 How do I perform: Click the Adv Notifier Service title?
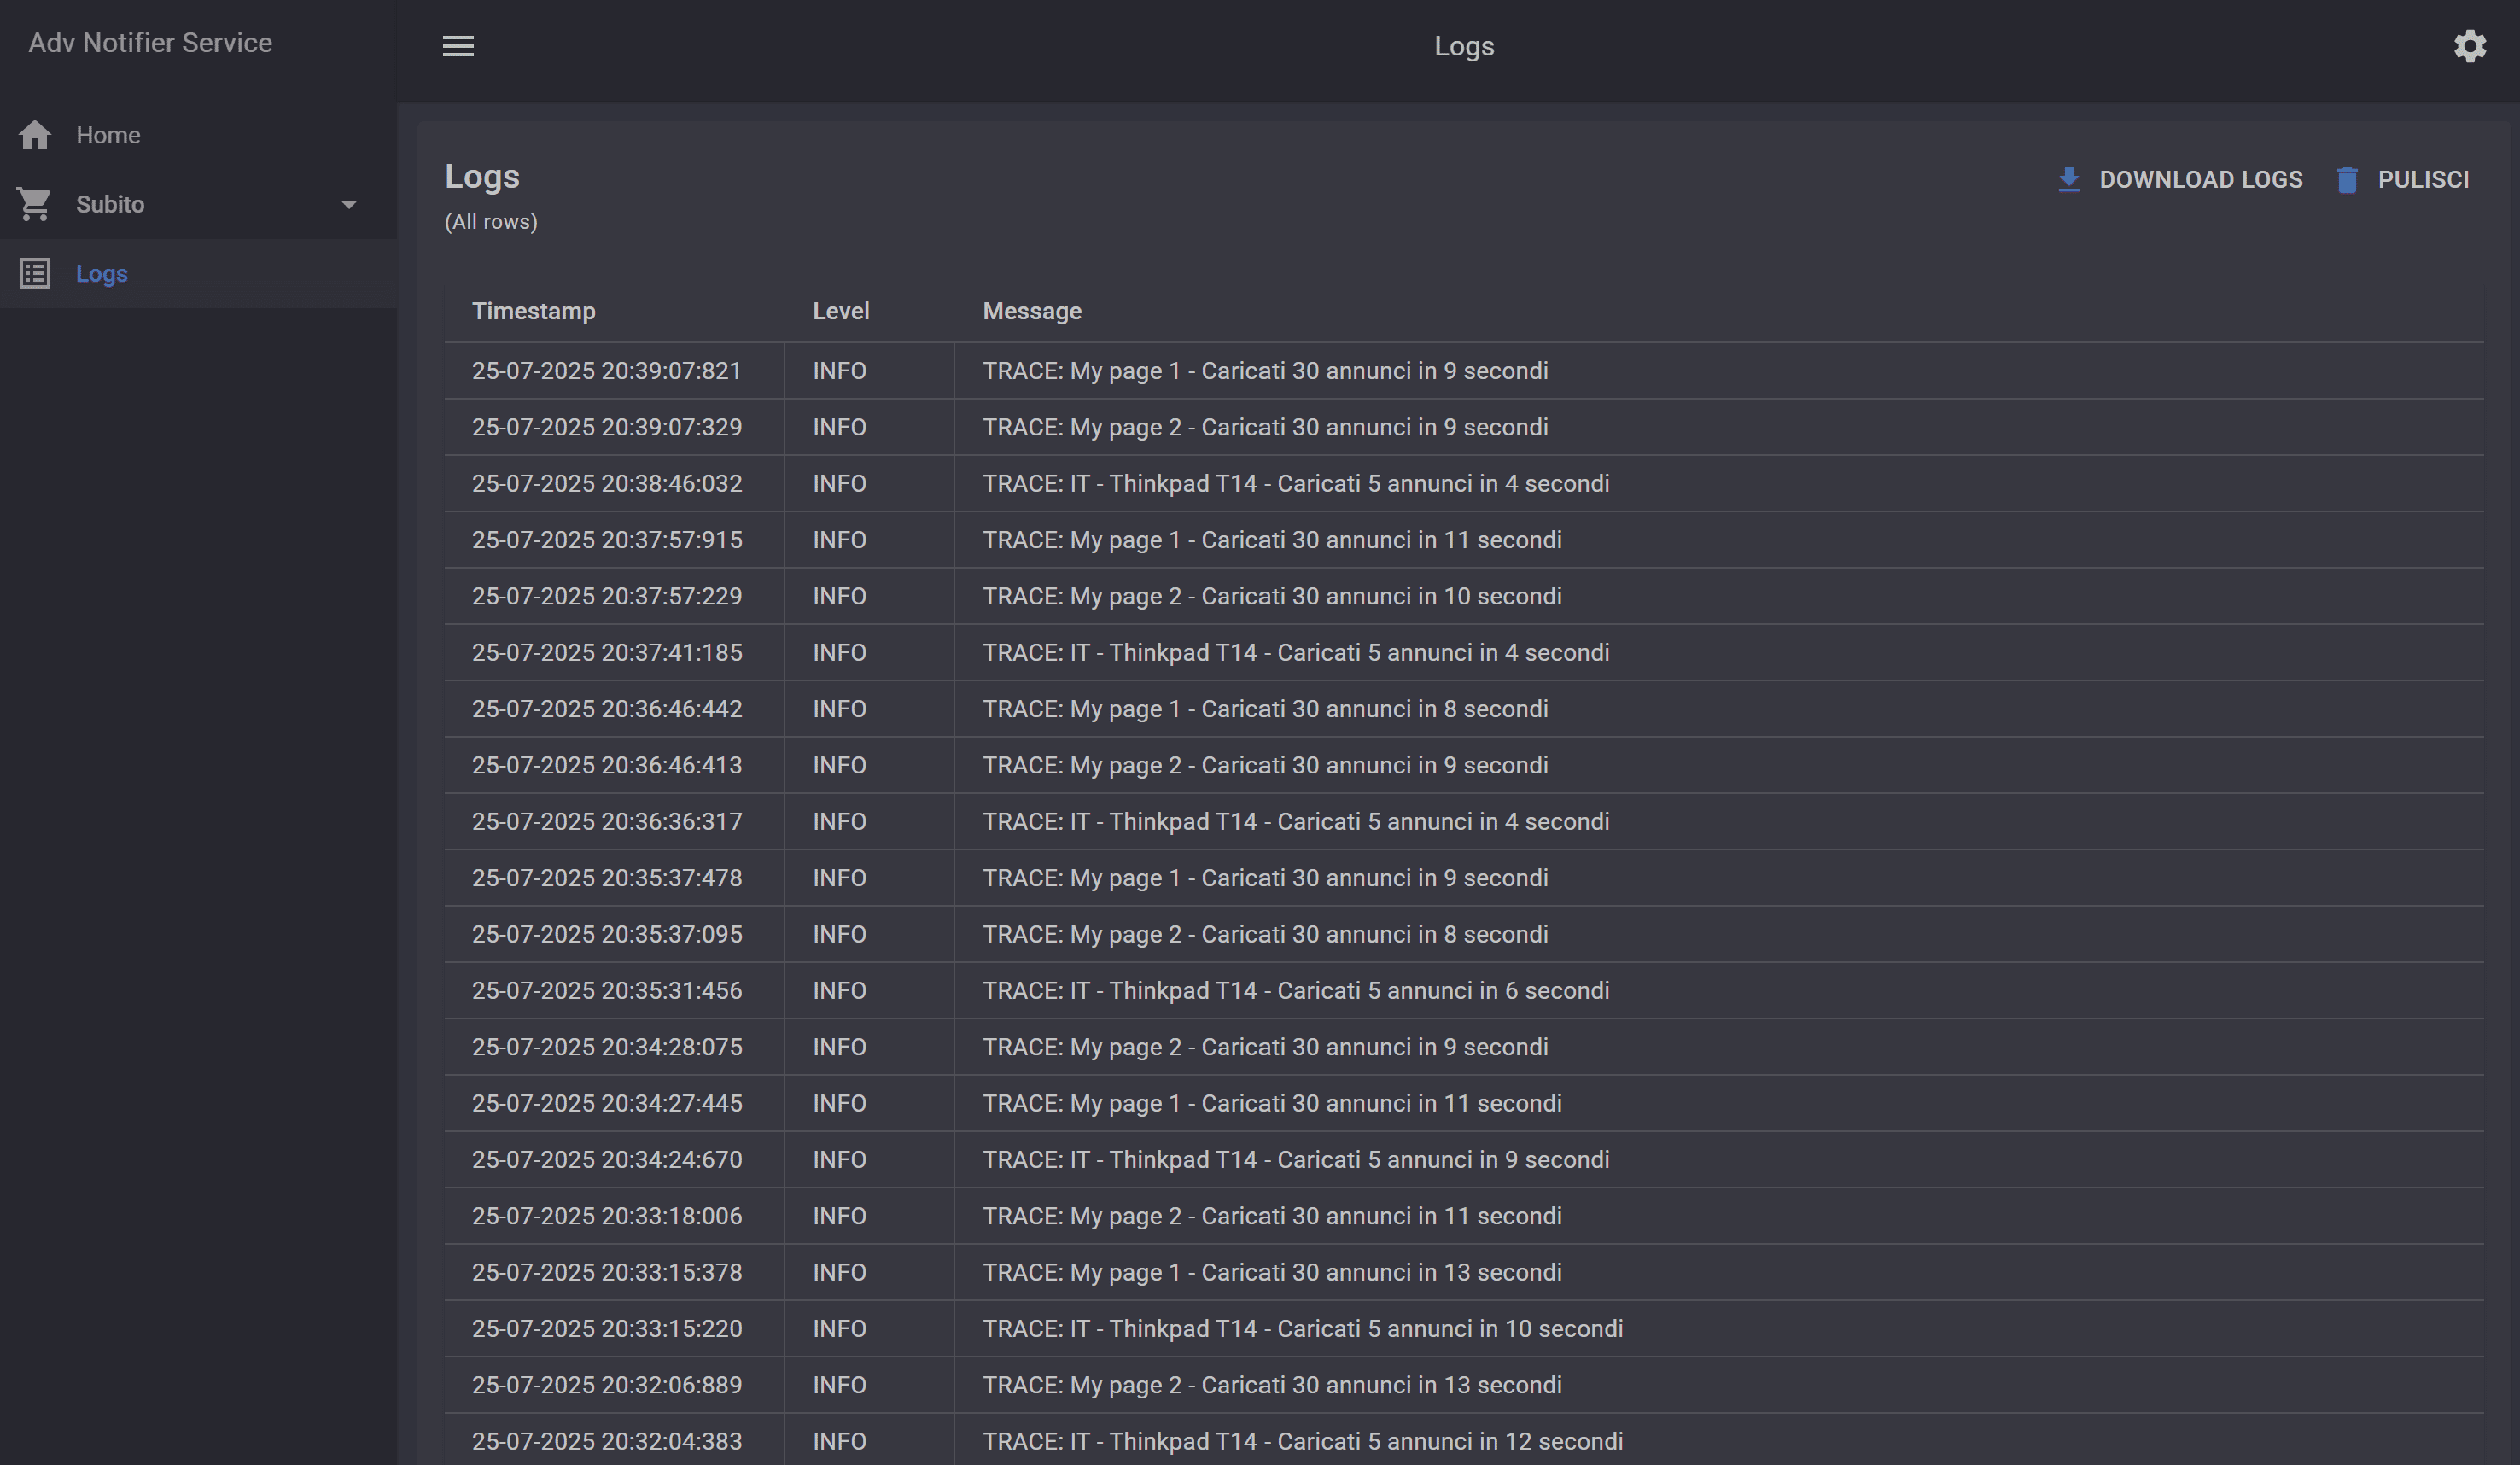click(150, 43)
